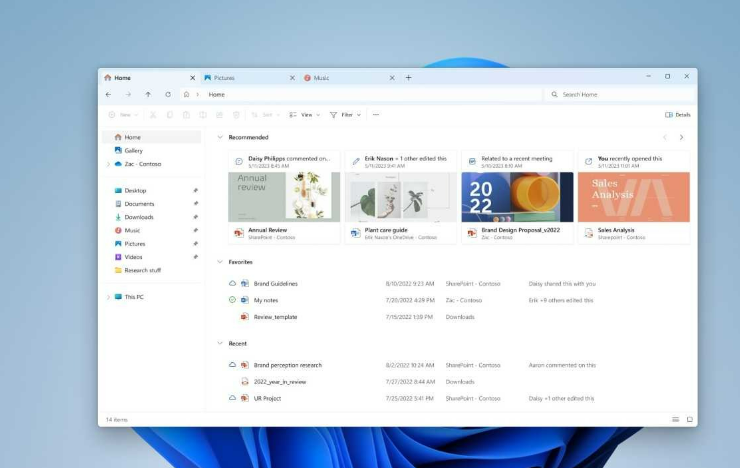Image resolution: width=740 pixels, height=468 pixels.
Task: Close the Pictures tab
Action: click(x=292, y=78)
